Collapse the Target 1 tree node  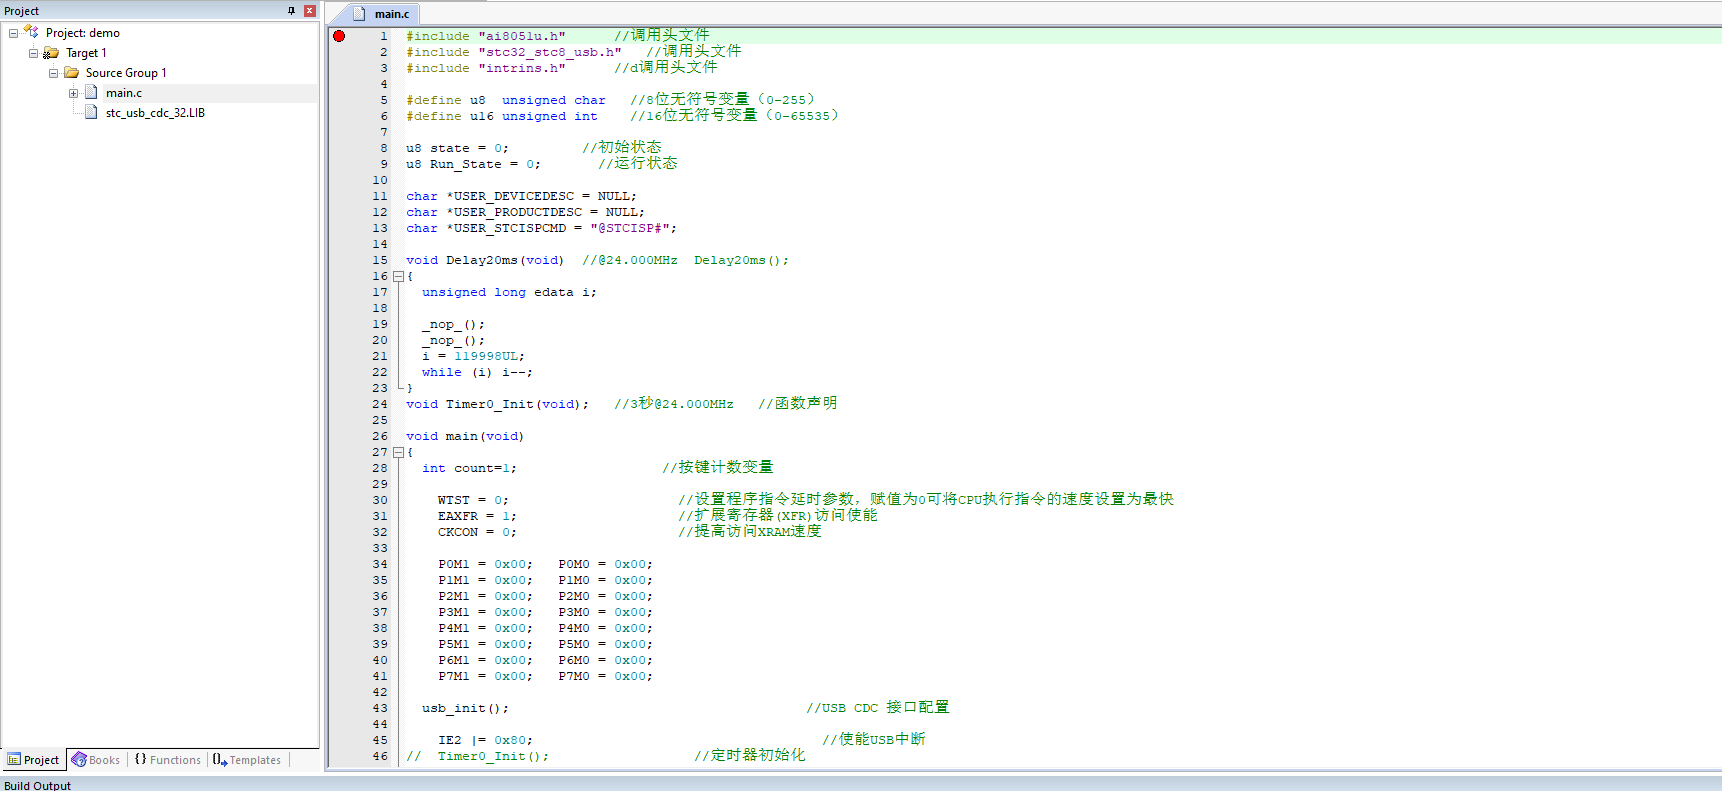click(x=33, y=53)
